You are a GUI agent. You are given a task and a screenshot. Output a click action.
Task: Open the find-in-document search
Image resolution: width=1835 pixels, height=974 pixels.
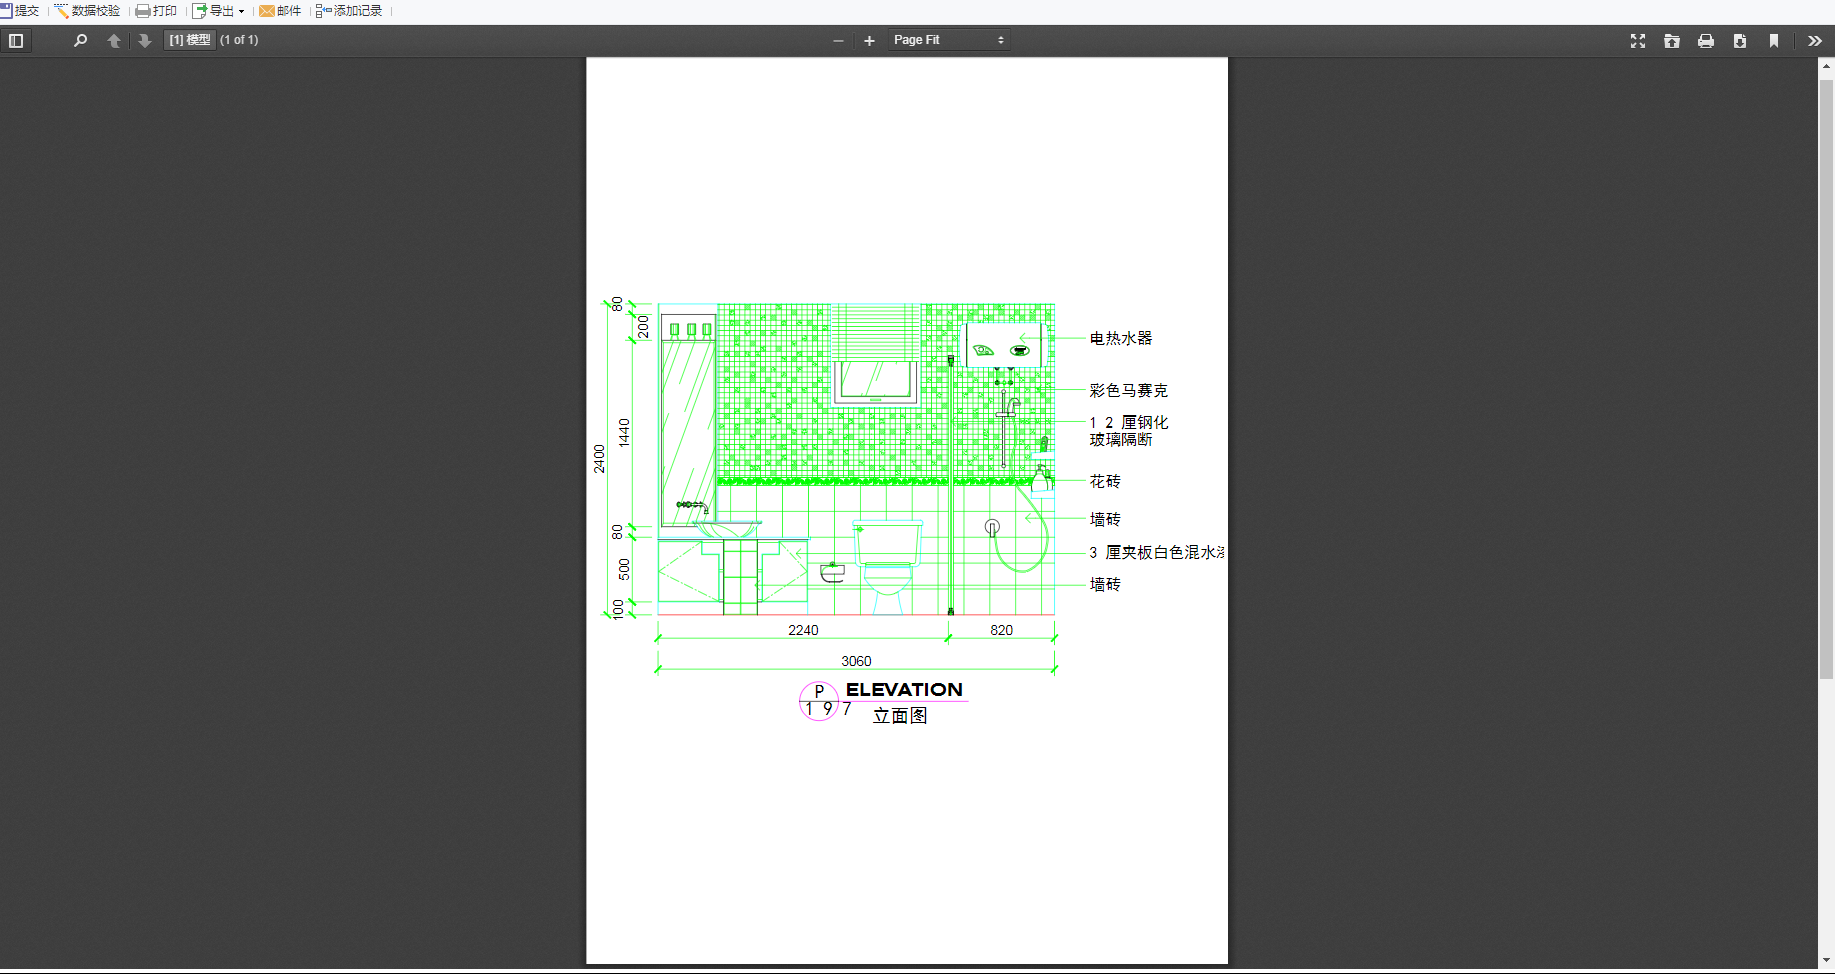click(x=81, y=41)
